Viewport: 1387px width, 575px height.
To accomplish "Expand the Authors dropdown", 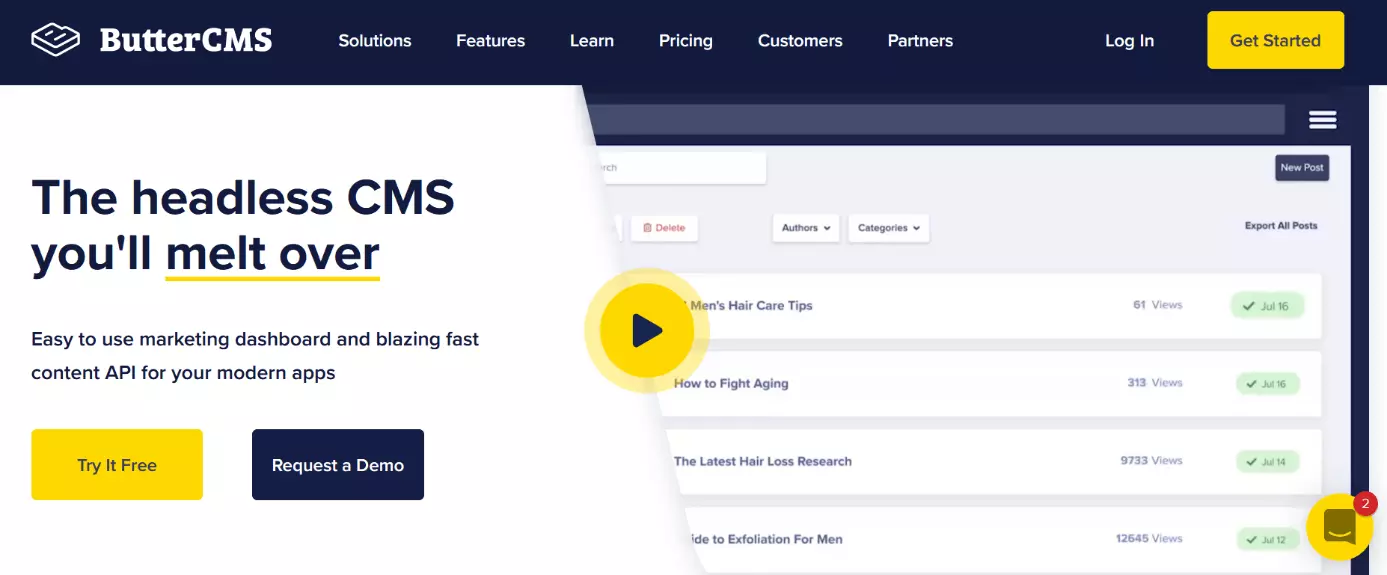I will 806,228.
